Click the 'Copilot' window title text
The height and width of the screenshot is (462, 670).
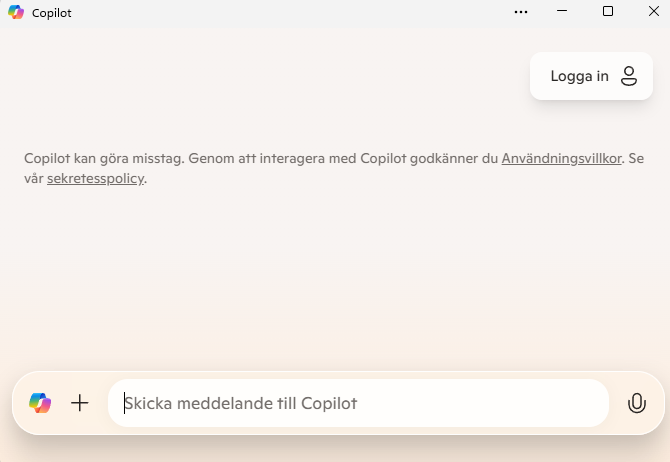[52, 13]
